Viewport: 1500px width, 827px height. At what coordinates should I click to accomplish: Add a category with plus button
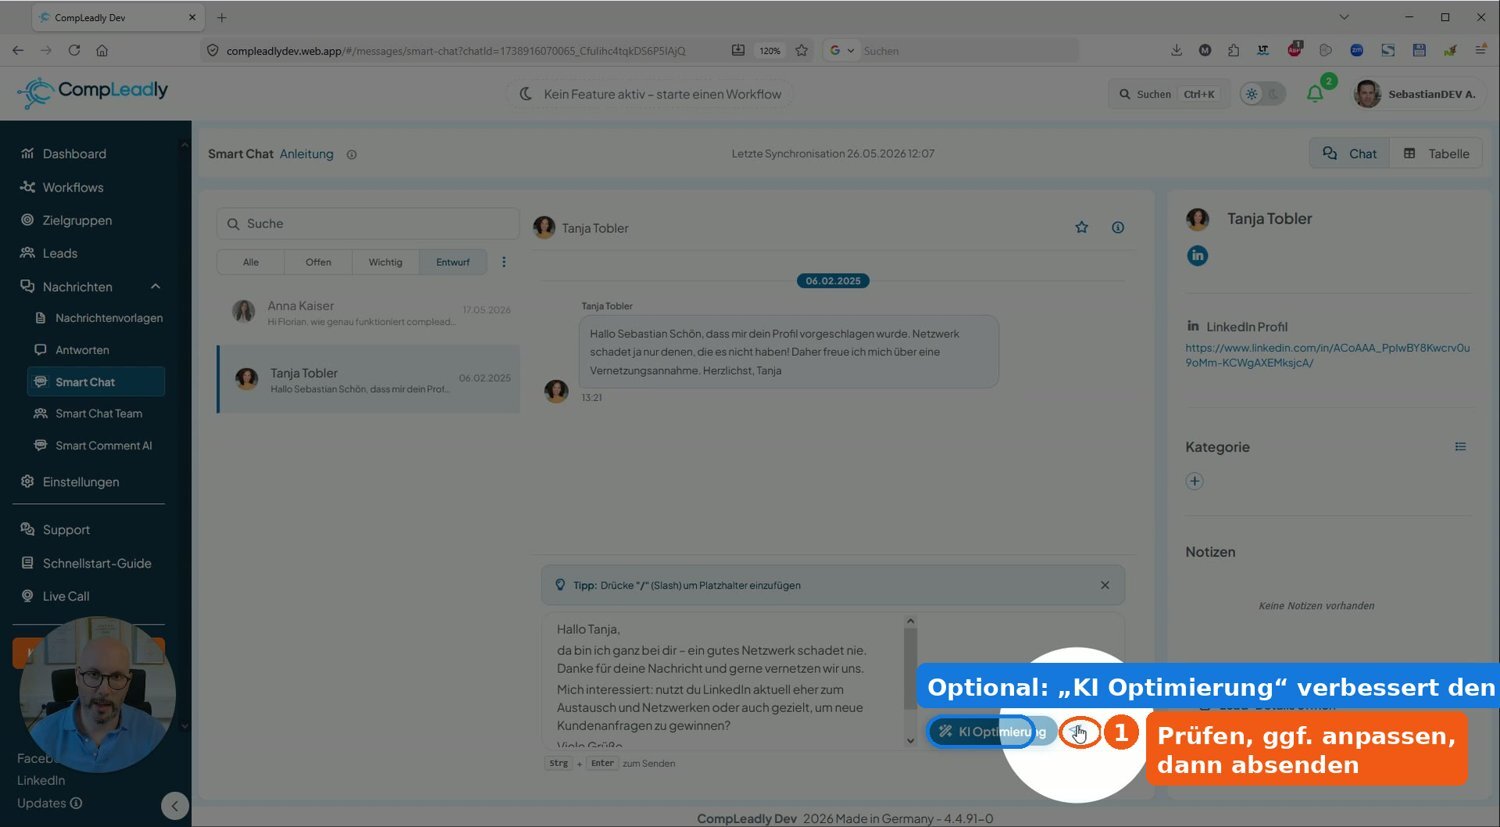pos(1194,481)
